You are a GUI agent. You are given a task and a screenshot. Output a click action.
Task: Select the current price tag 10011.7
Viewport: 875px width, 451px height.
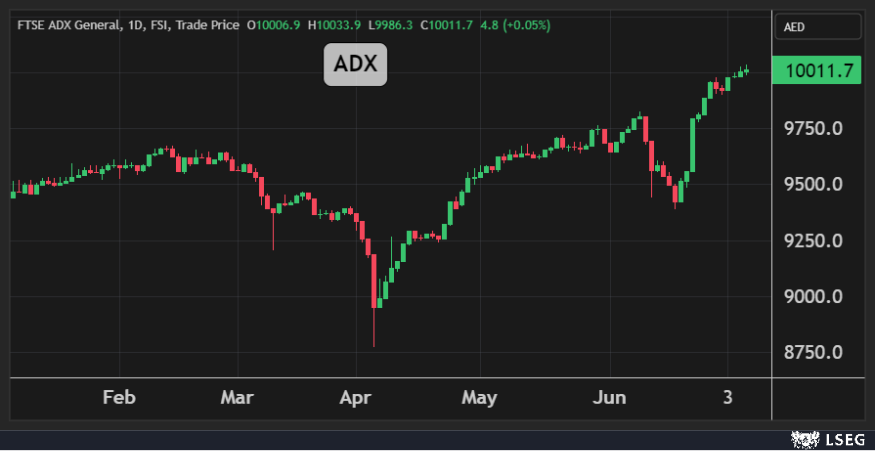tap(817, 71)
